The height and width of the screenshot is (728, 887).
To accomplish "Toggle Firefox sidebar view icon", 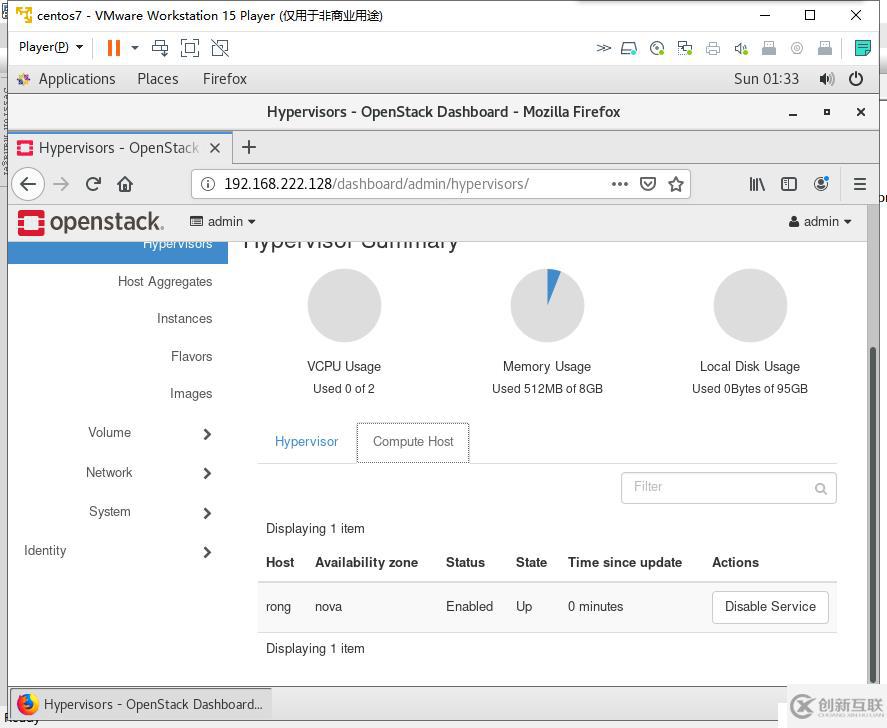I will point(789,184).
